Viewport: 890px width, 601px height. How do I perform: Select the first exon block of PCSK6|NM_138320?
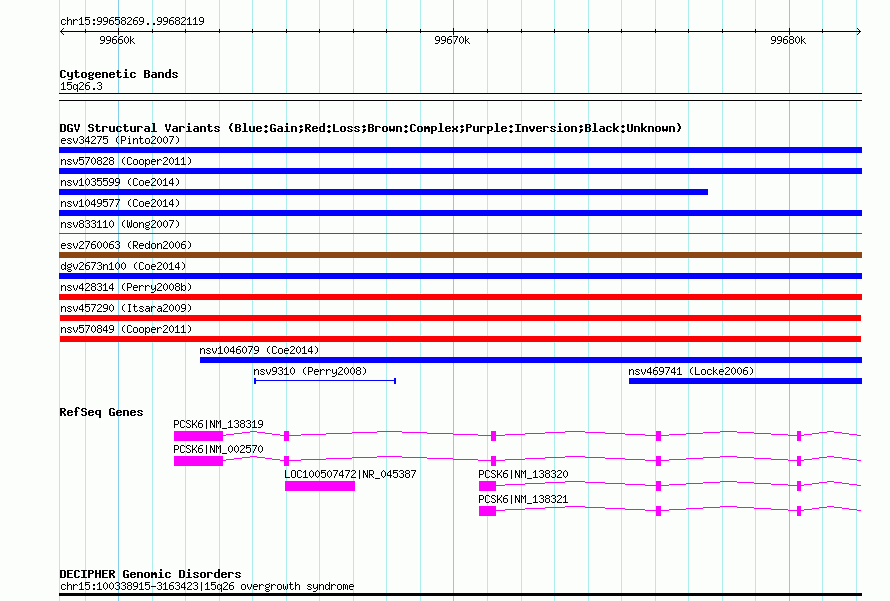coord(487,486)
